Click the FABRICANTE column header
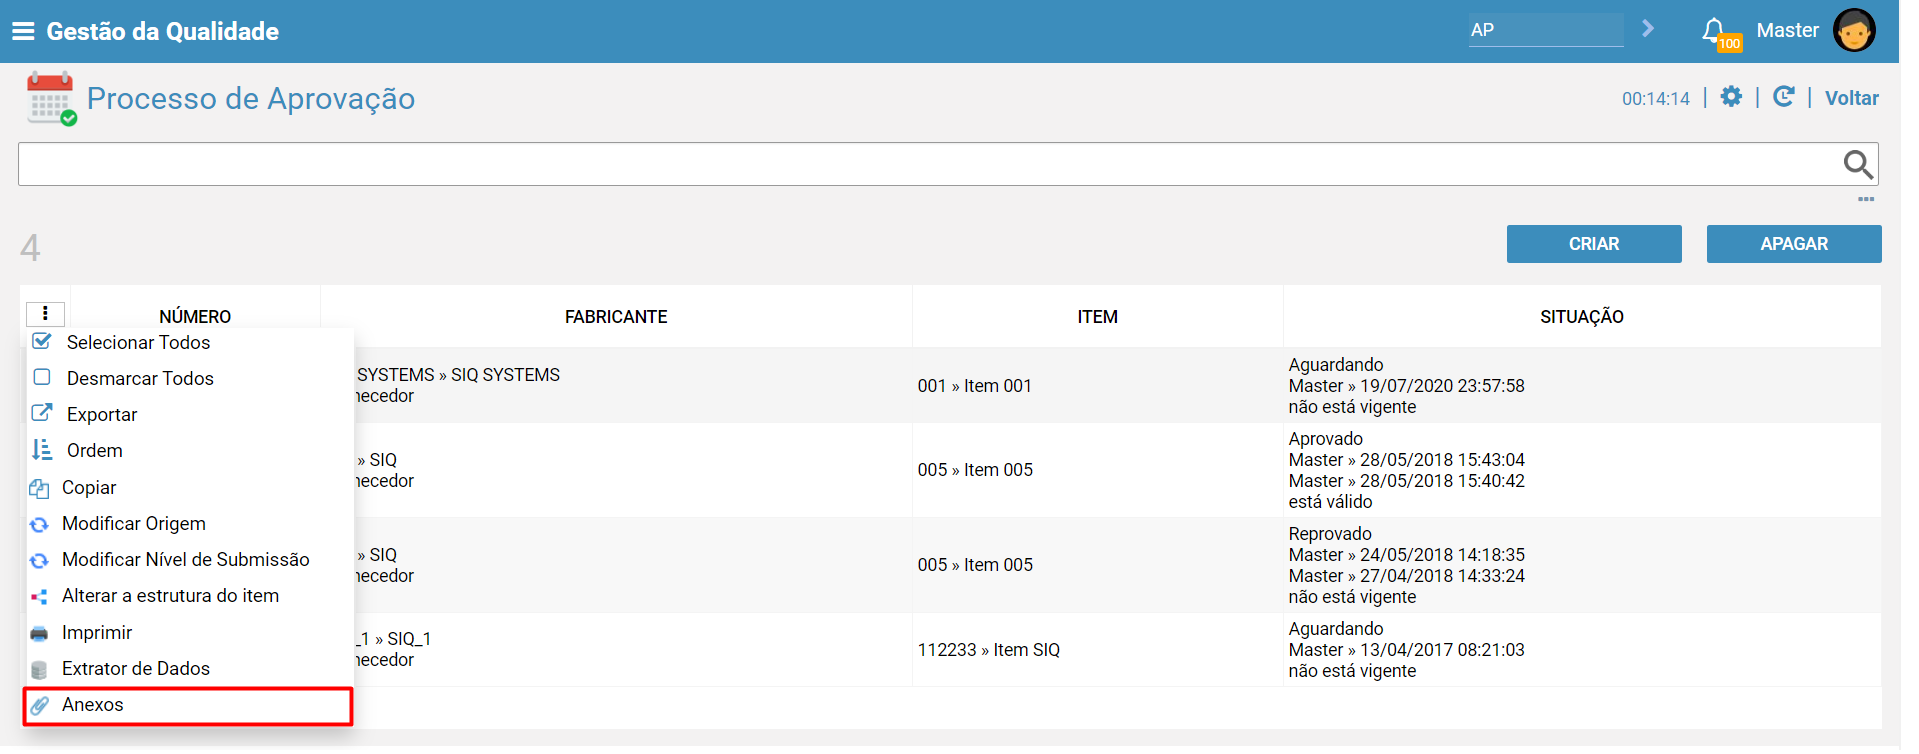This screenshot has width=1919, height=754. tap(616, 316)
